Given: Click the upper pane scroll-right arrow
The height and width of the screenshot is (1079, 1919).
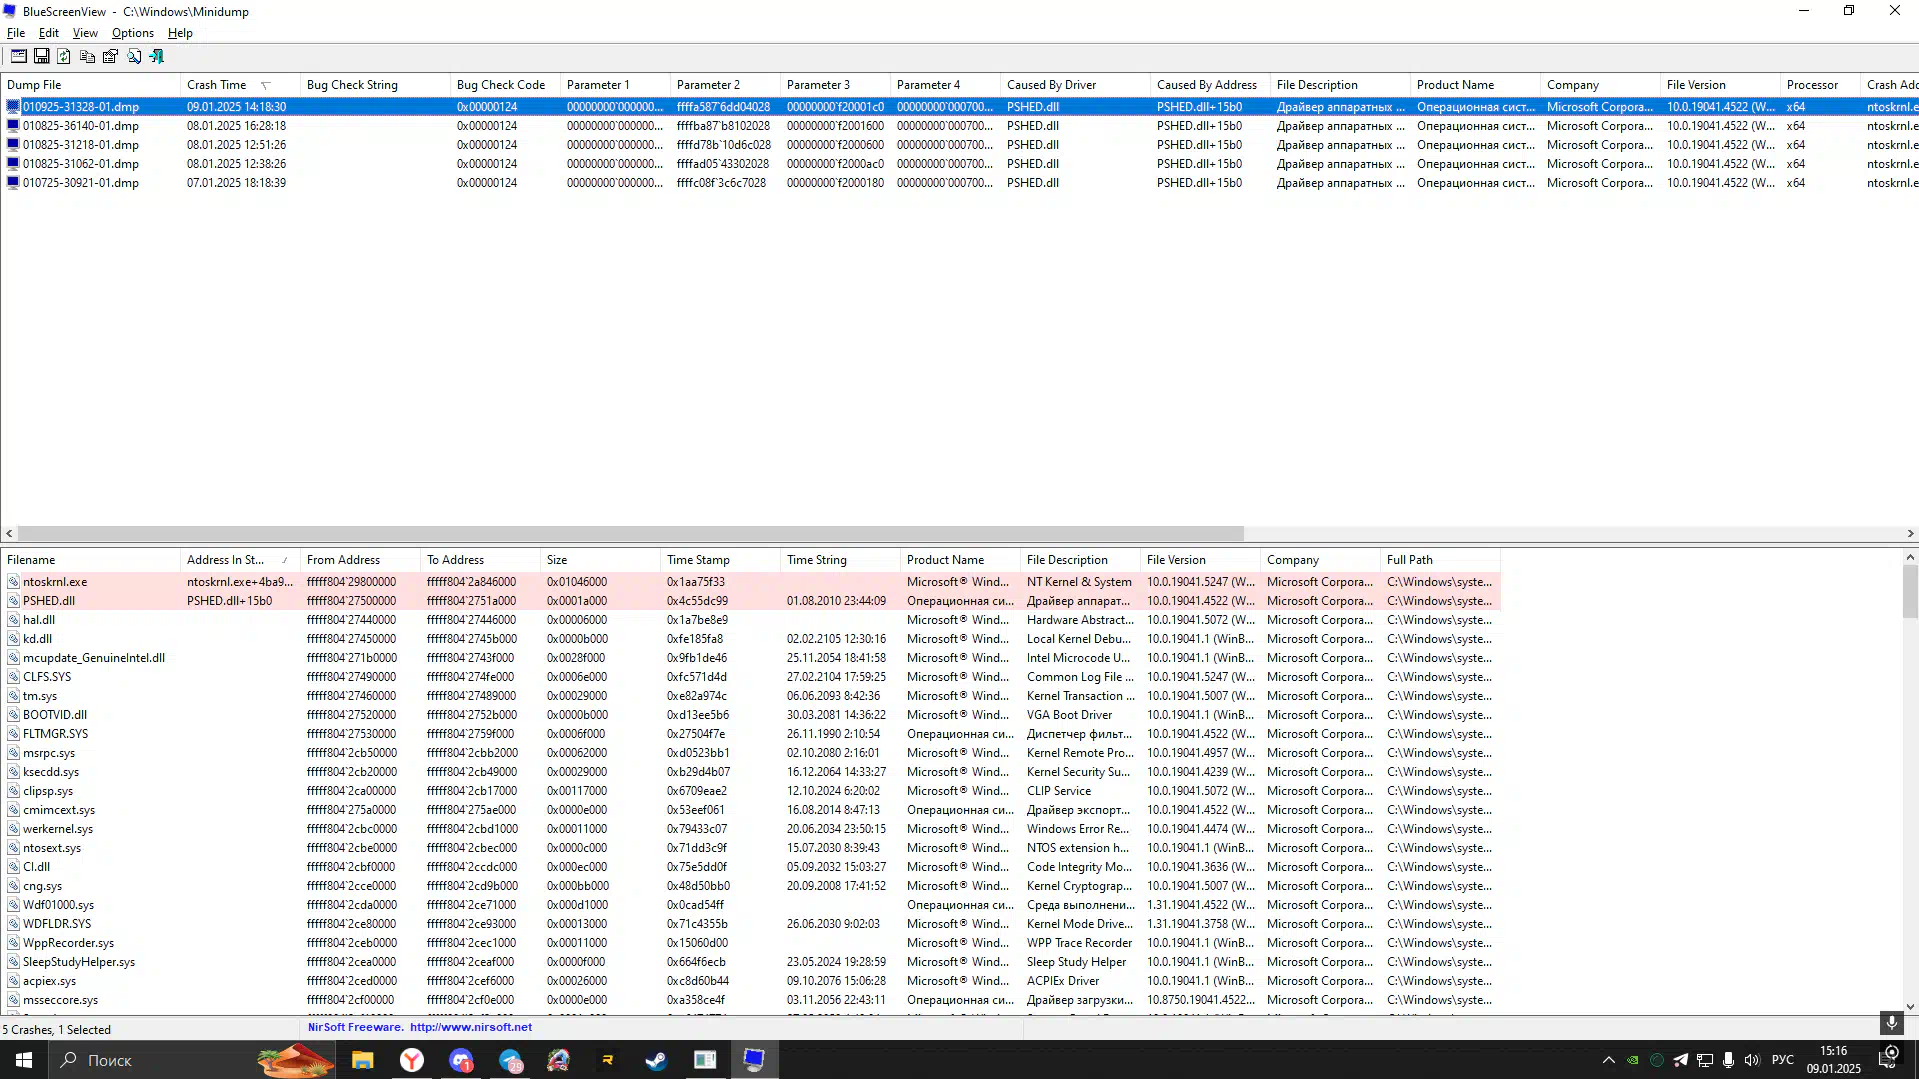Looking at the screenshot, I should 1910,534.
